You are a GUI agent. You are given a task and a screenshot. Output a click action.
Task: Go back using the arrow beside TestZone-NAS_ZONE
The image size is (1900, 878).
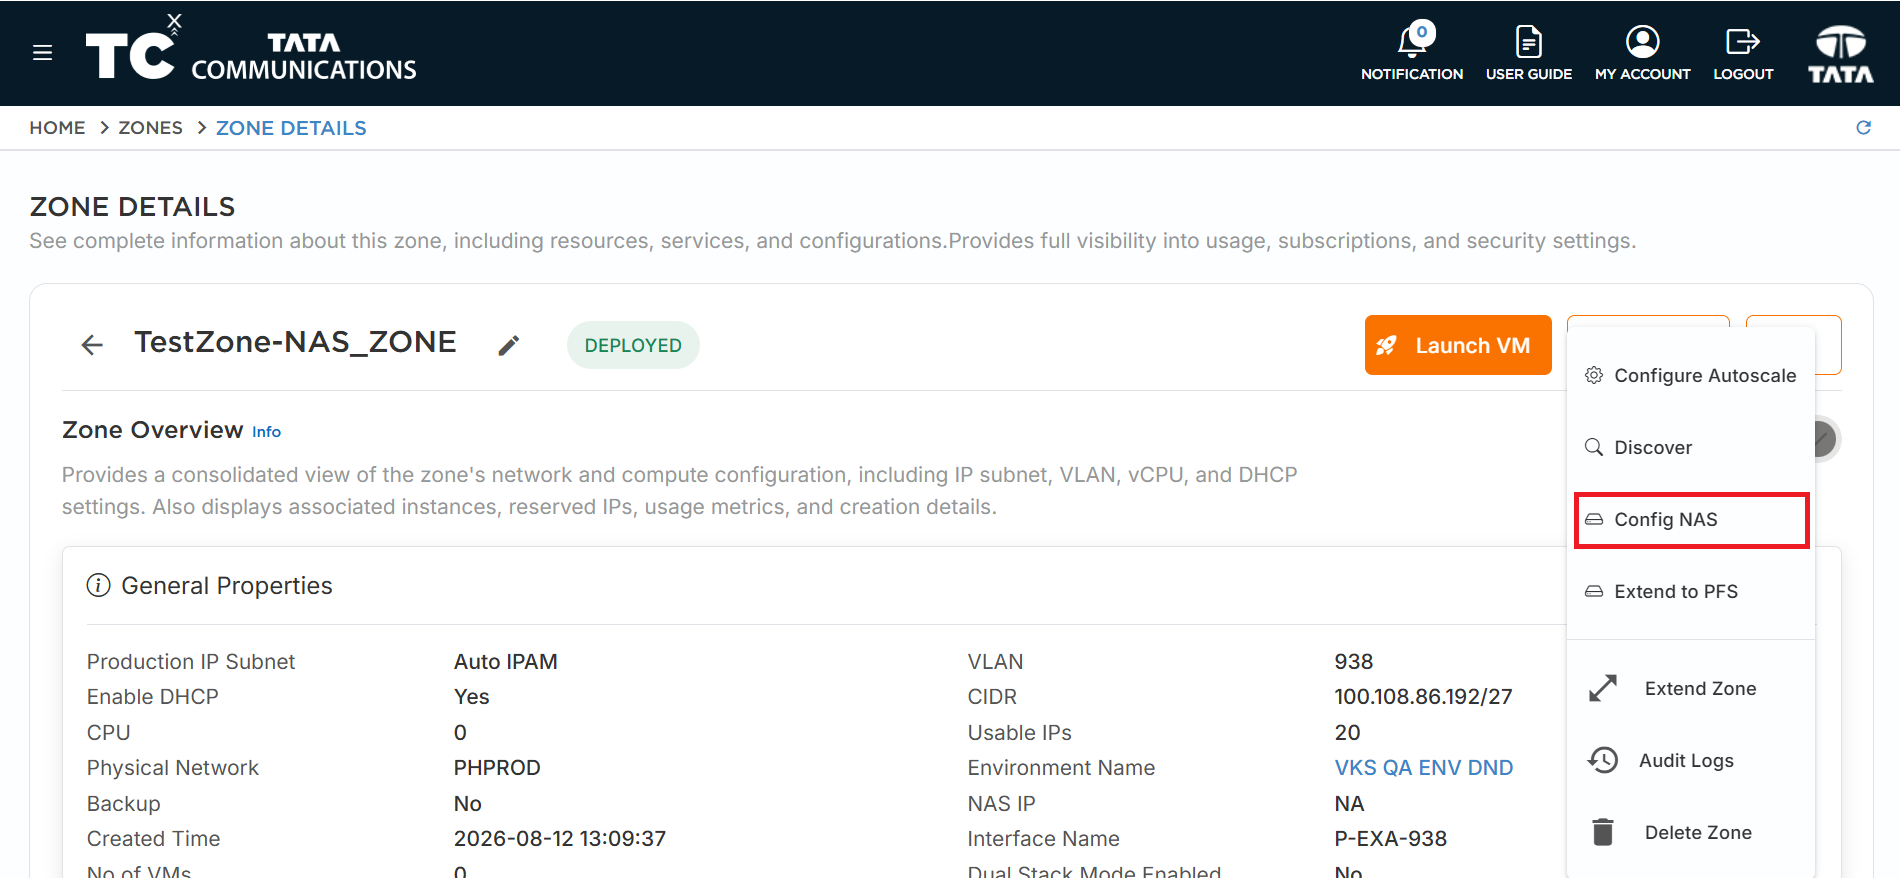click(92, 345)
